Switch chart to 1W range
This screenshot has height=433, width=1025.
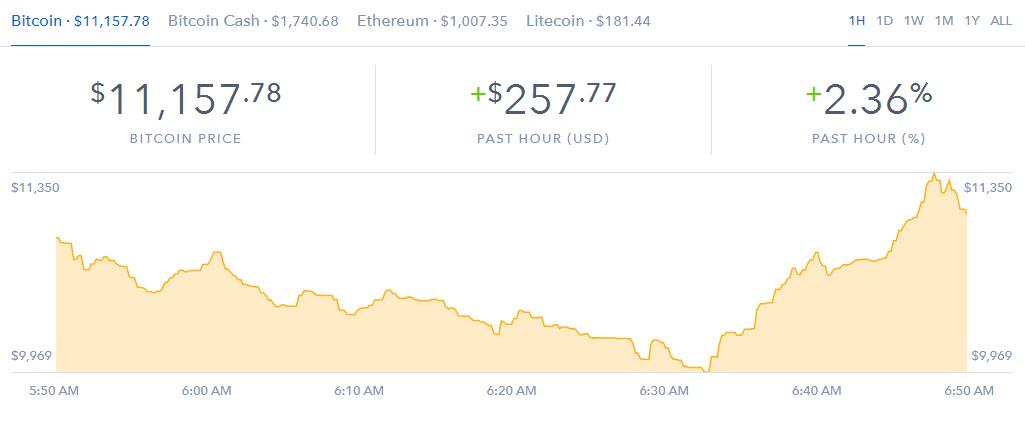(x=913, y=20)
